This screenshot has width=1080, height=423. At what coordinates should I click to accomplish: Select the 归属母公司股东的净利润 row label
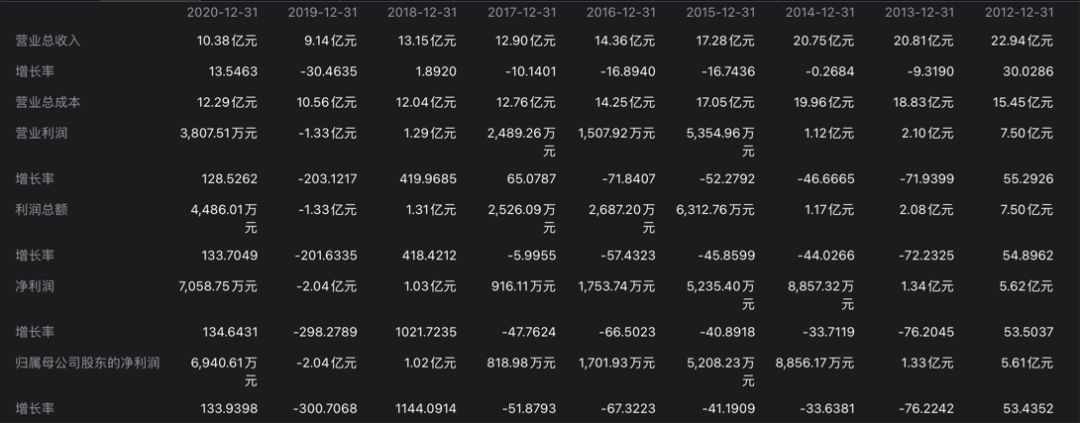[x=87, y=362]
